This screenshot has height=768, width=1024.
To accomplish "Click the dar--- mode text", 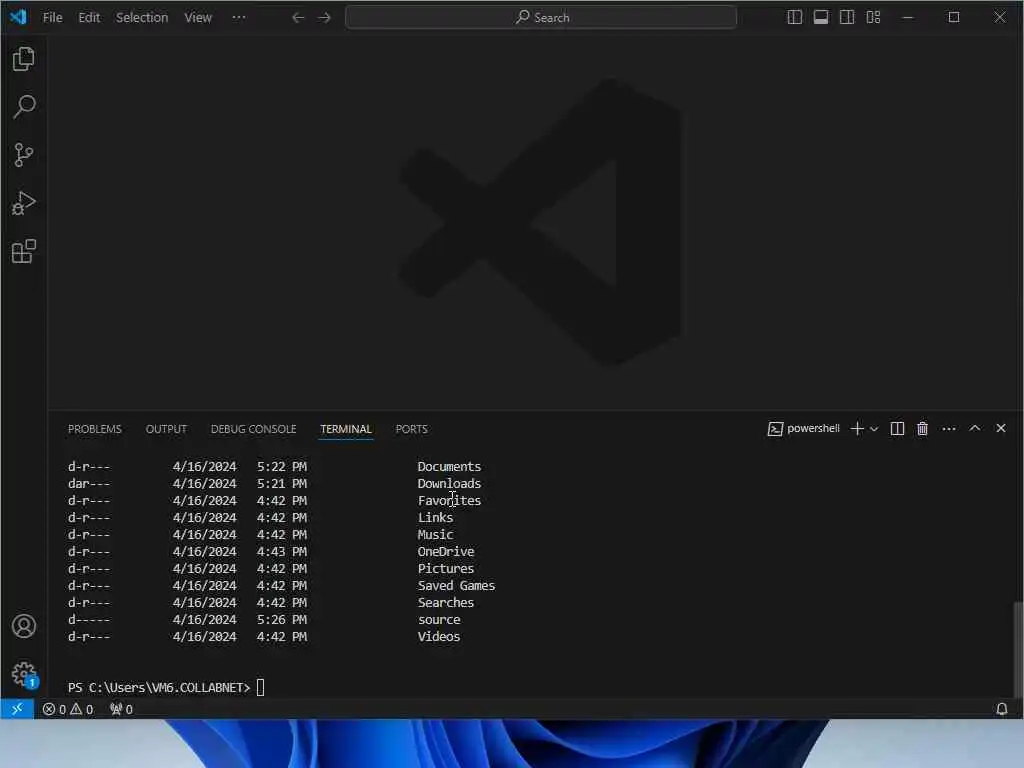I will (x=89, y=483).
